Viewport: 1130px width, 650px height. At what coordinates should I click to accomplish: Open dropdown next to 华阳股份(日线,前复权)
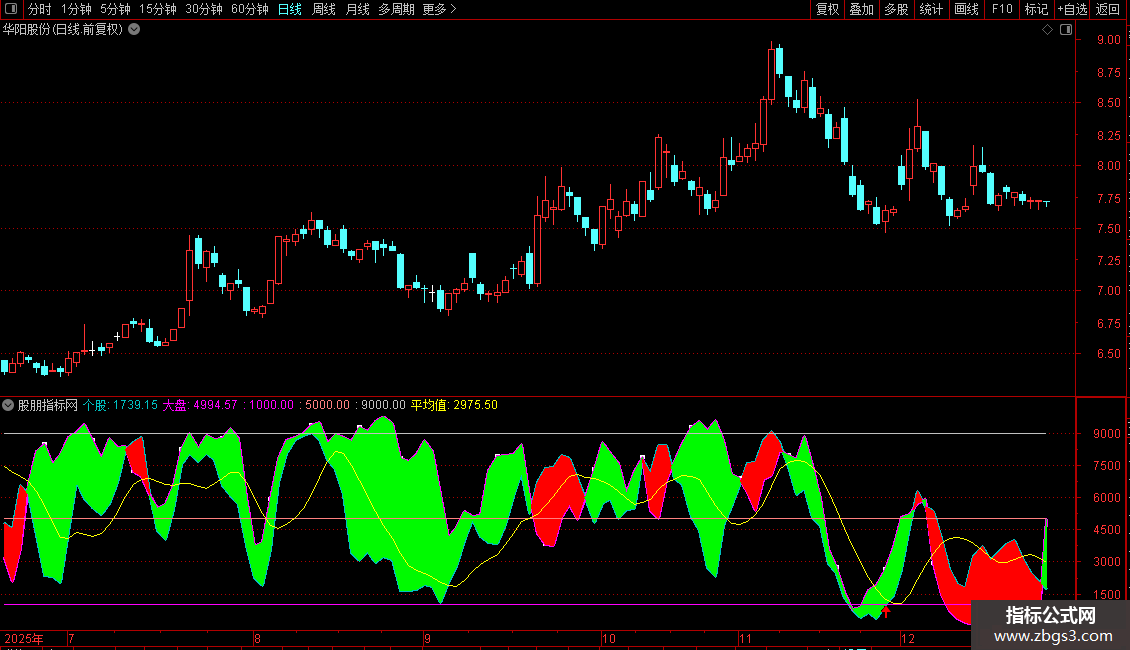tap(134, 30)
